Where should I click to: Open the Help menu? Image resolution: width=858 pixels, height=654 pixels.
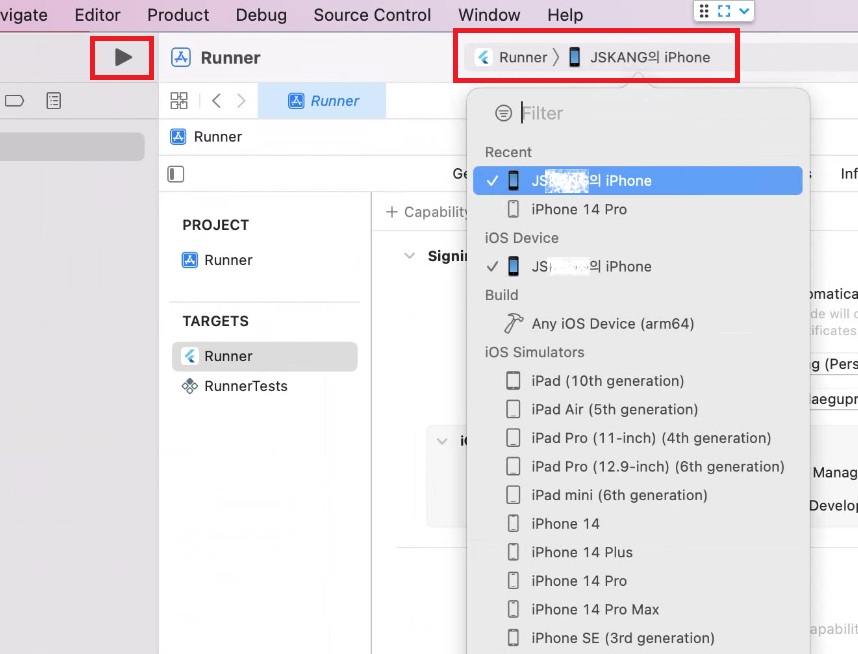(565, 15)
